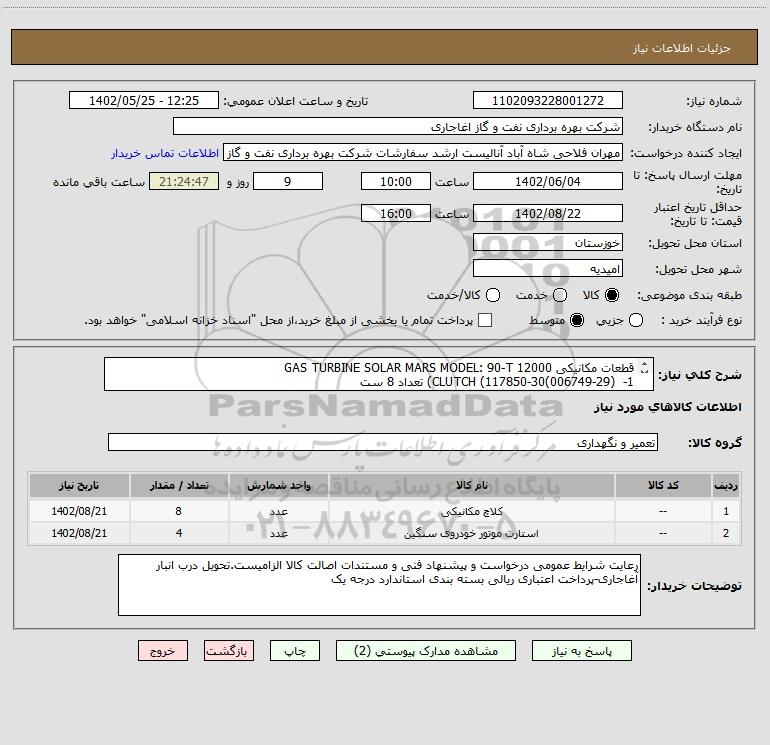Choose the جزیی purchase type radio

[636, 320]
